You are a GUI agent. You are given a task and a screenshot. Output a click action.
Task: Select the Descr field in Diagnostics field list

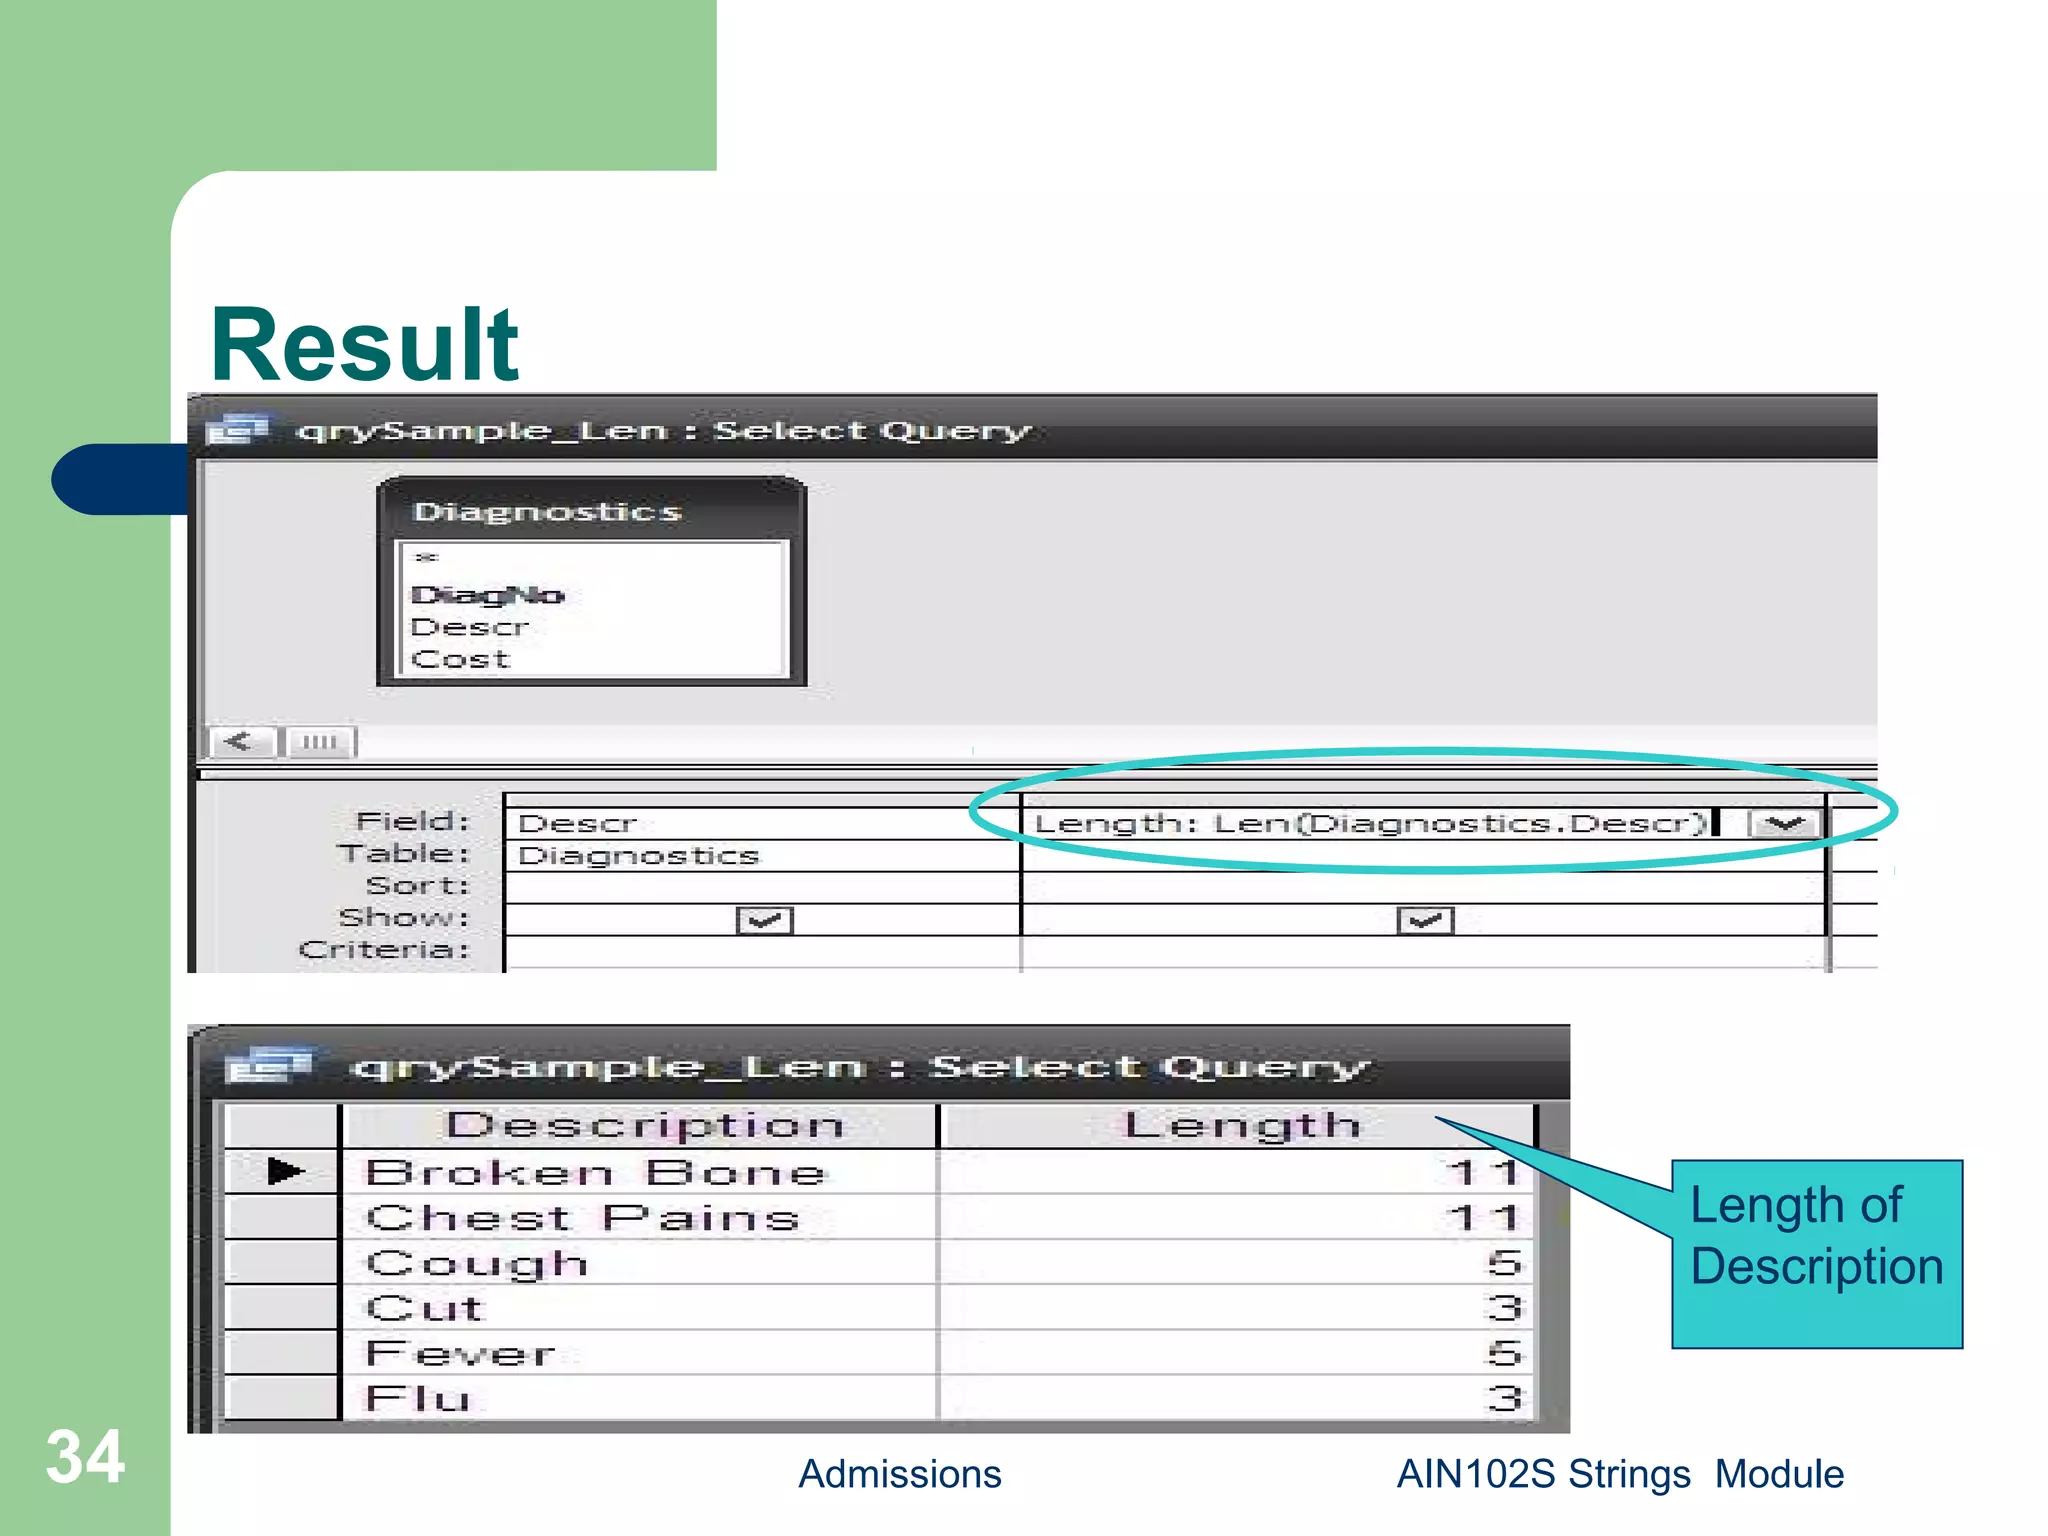469,627
